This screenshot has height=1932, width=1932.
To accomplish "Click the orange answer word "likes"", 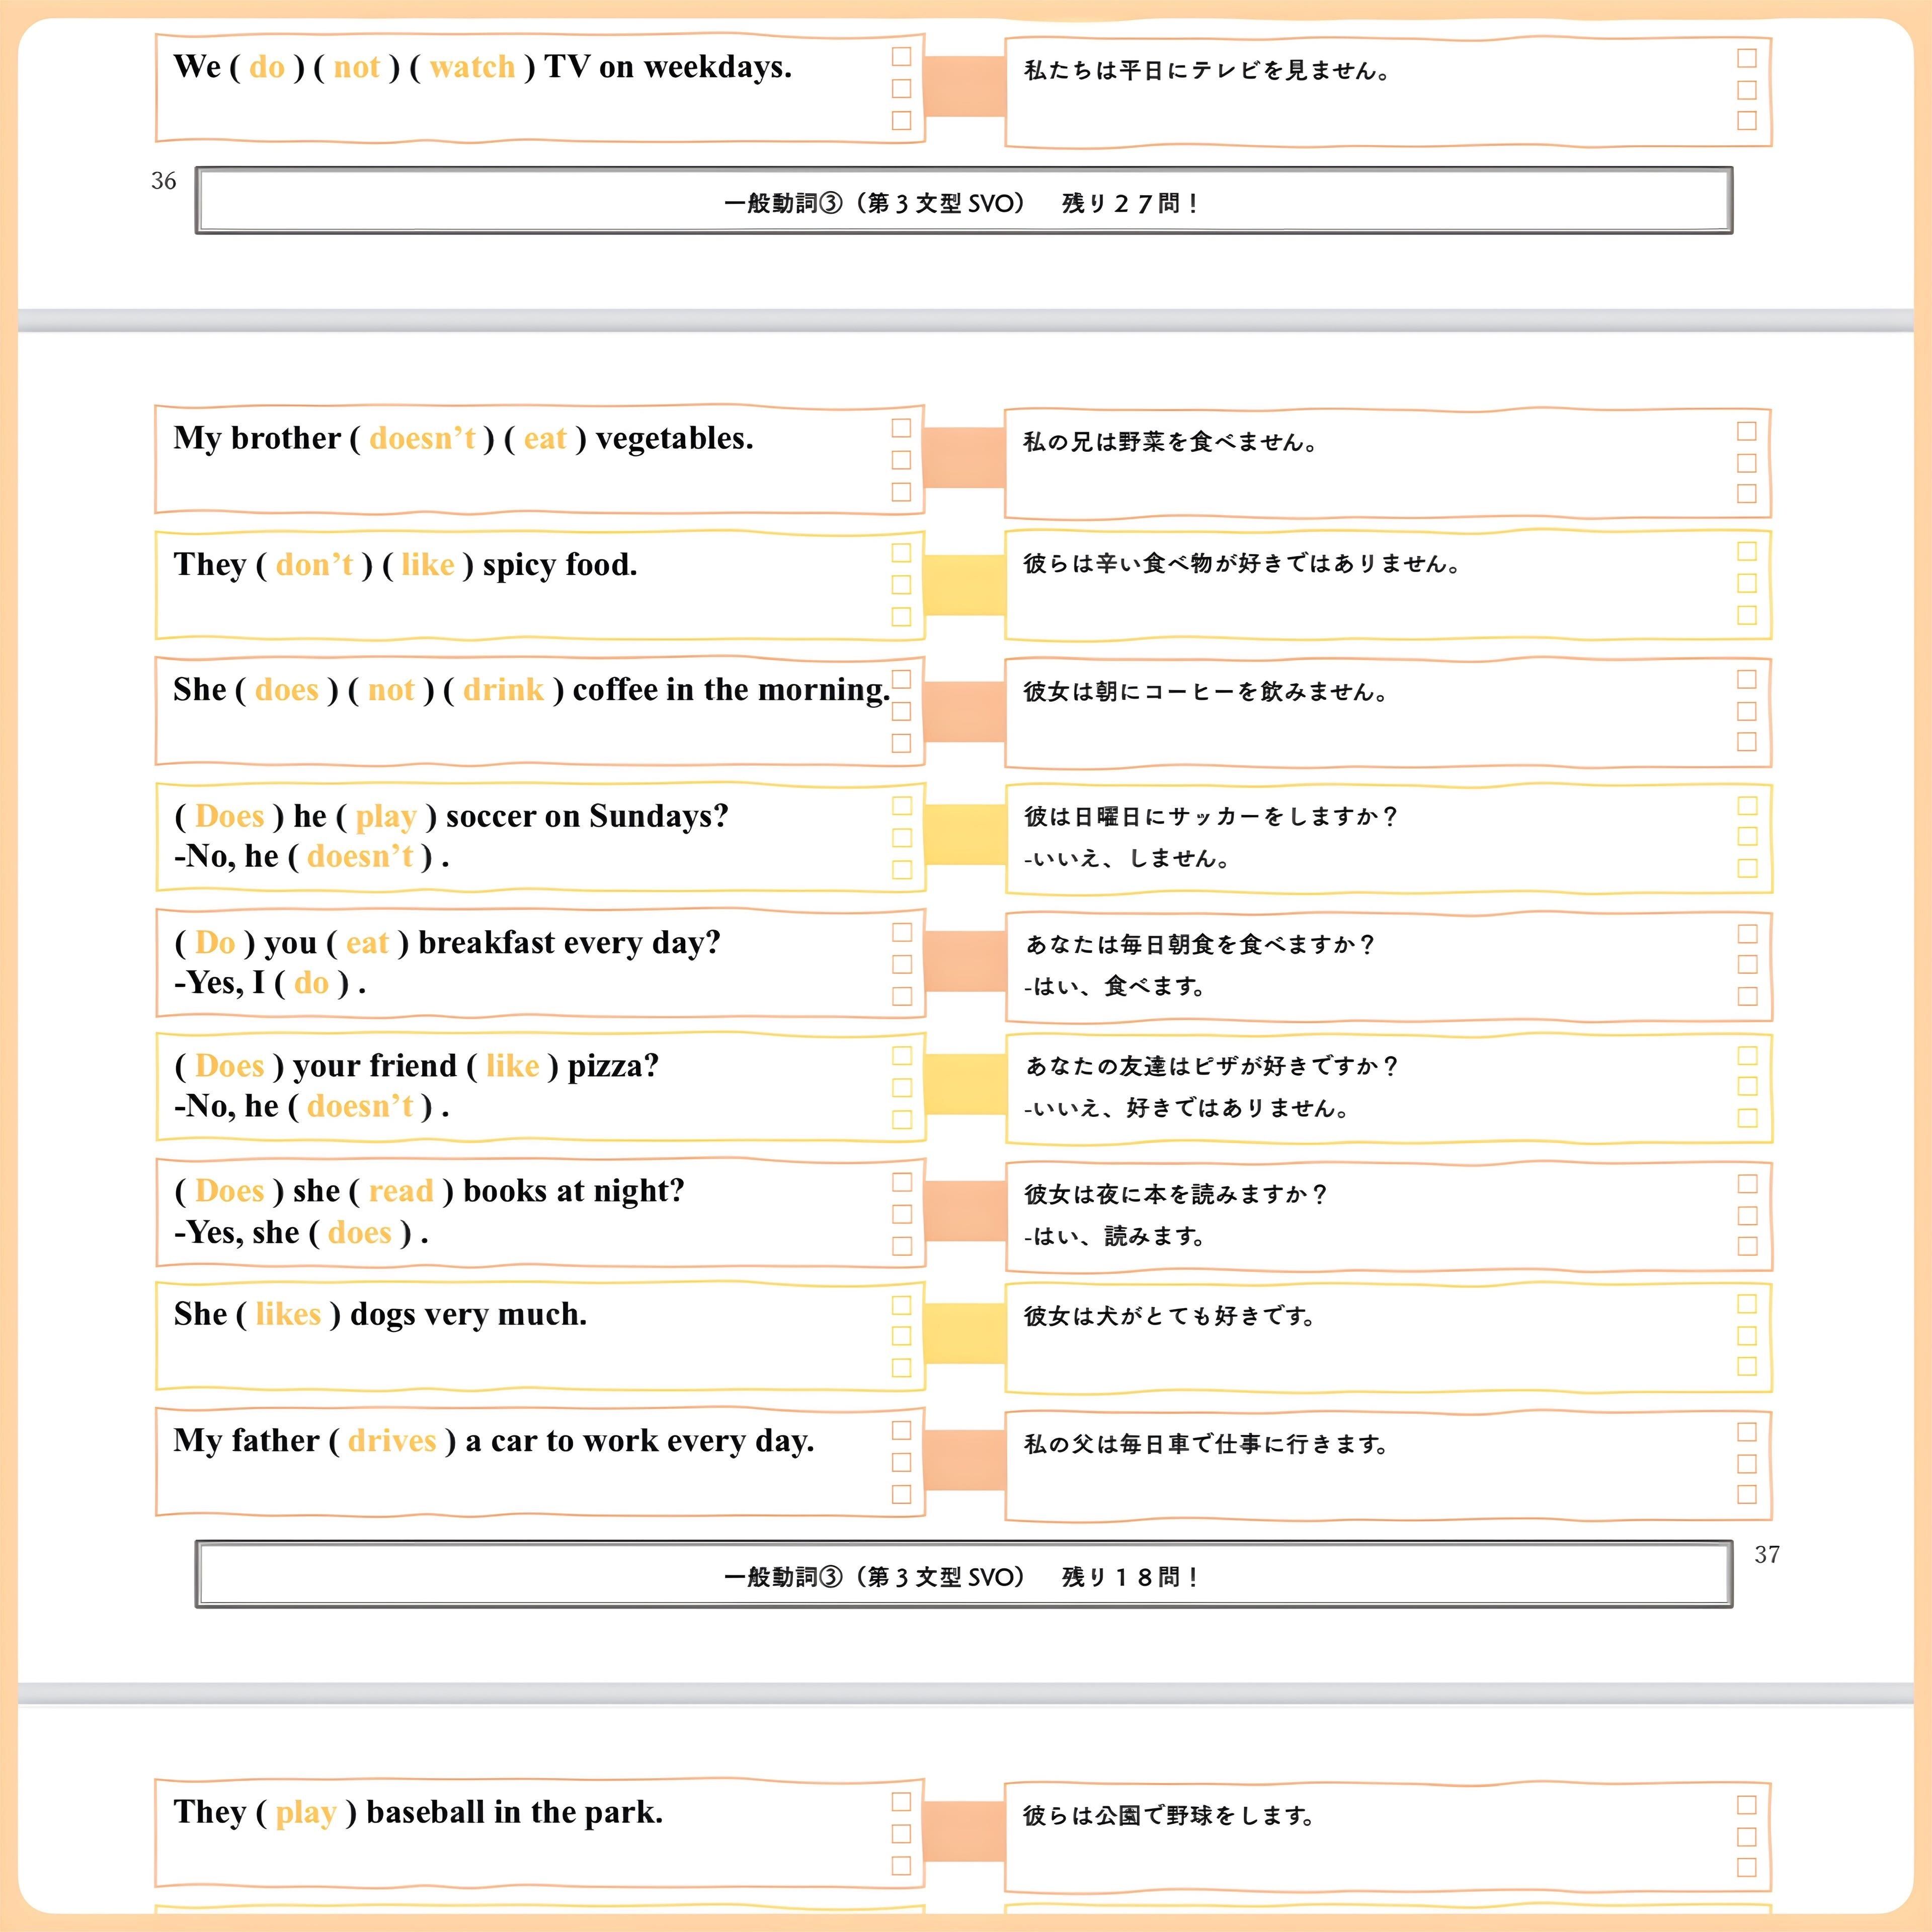I will [x=288, y=1314].
